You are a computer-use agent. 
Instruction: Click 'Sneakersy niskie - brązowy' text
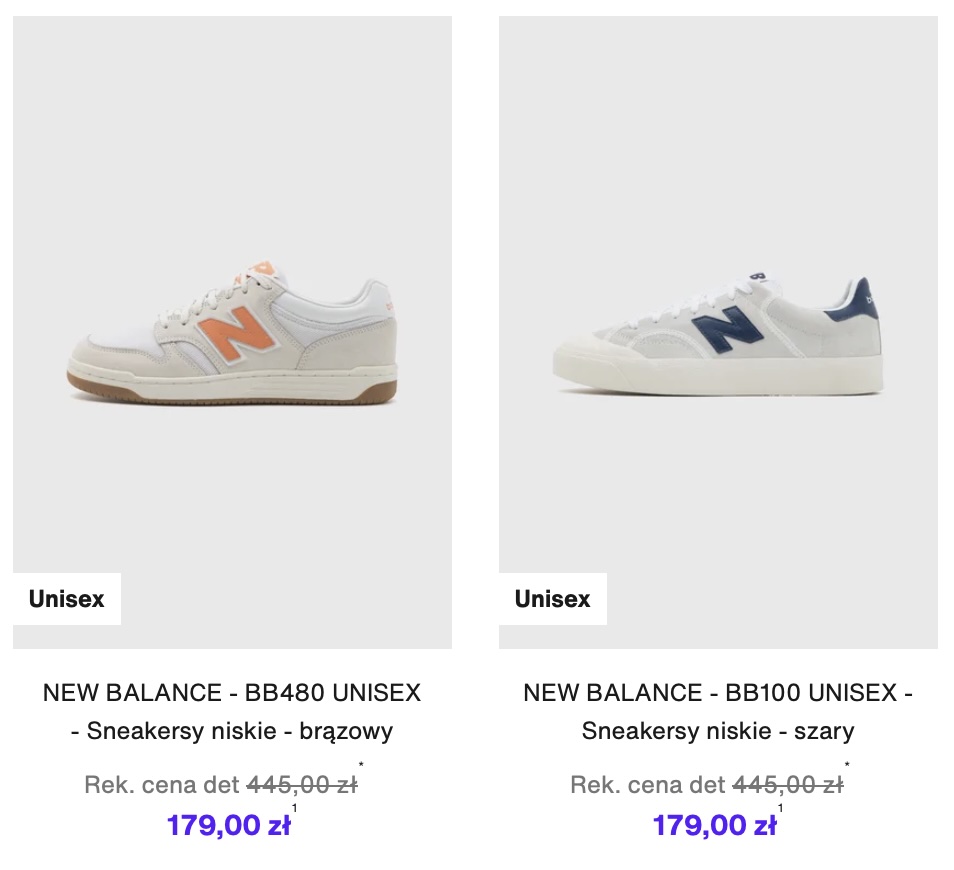(240, 731)
